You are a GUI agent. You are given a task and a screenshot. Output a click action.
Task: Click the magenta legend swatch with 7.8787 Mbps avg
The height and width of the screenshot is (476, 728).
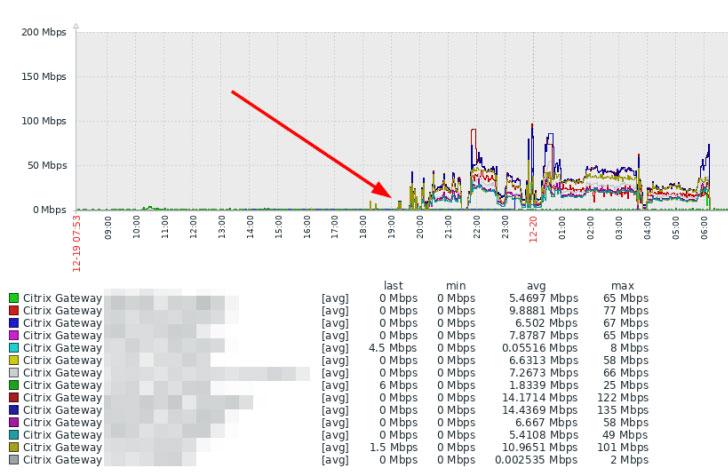pyautogui.click(x=13, y=335)
